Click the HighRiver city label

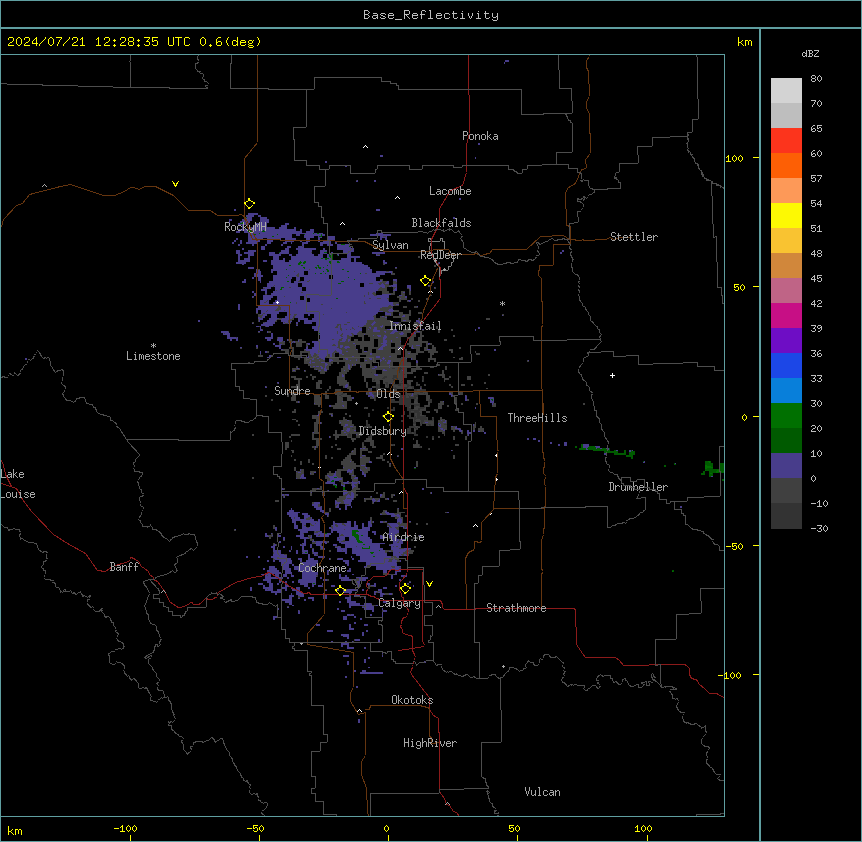(x=430, y=743)
